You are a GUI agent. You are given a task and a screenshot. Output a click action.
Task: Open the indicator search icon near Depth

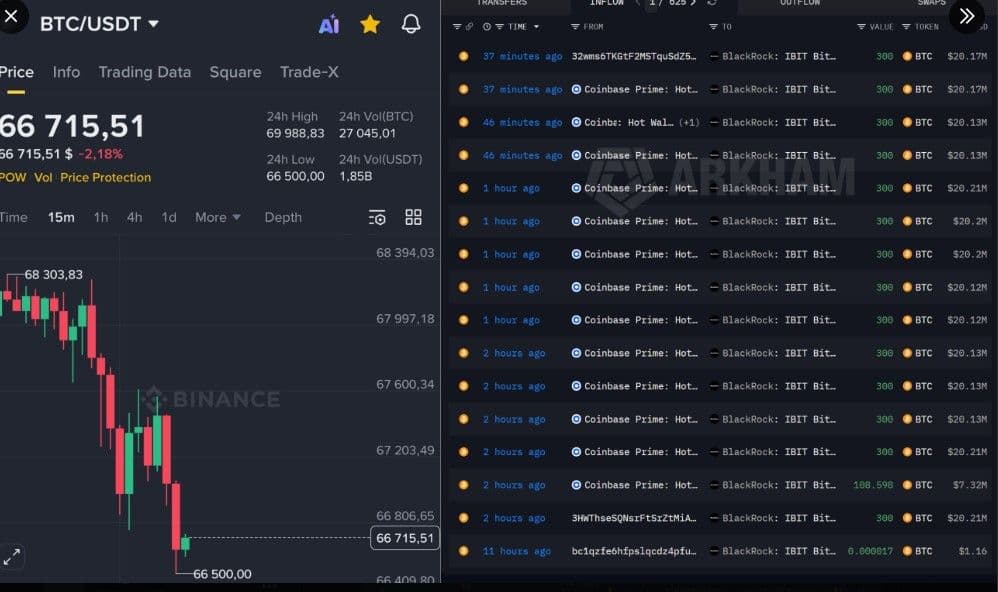(x=377, y=216)
